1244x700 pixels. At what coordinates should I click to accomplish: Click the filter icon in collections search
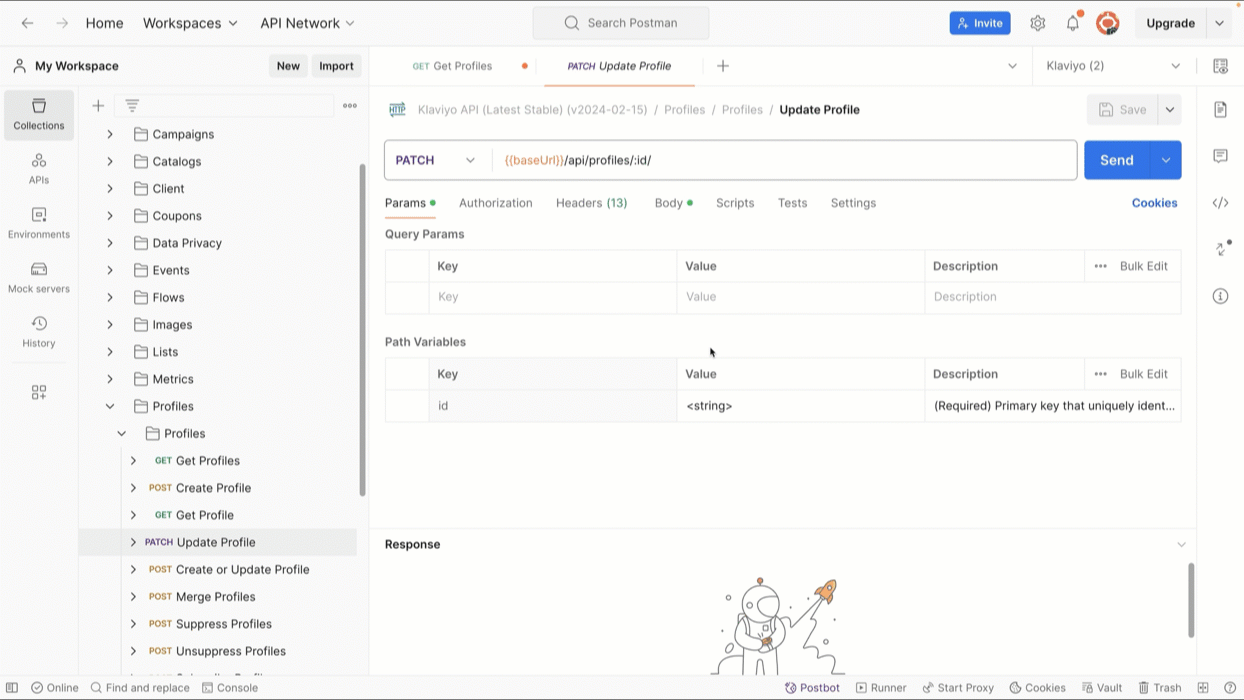coord(132,105)
